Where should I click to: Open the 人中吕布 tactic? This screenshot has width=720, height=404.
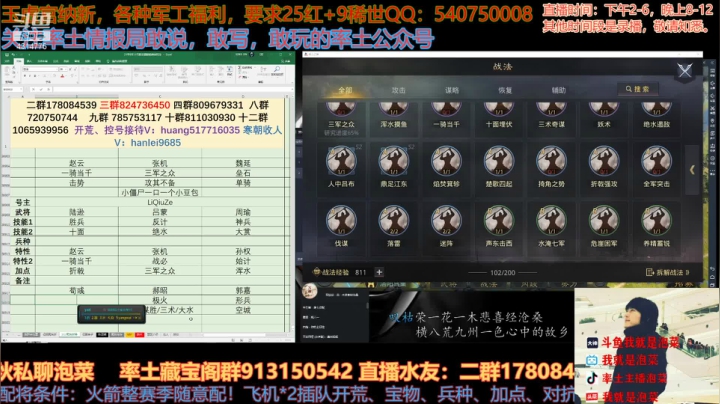click(341, 161)
